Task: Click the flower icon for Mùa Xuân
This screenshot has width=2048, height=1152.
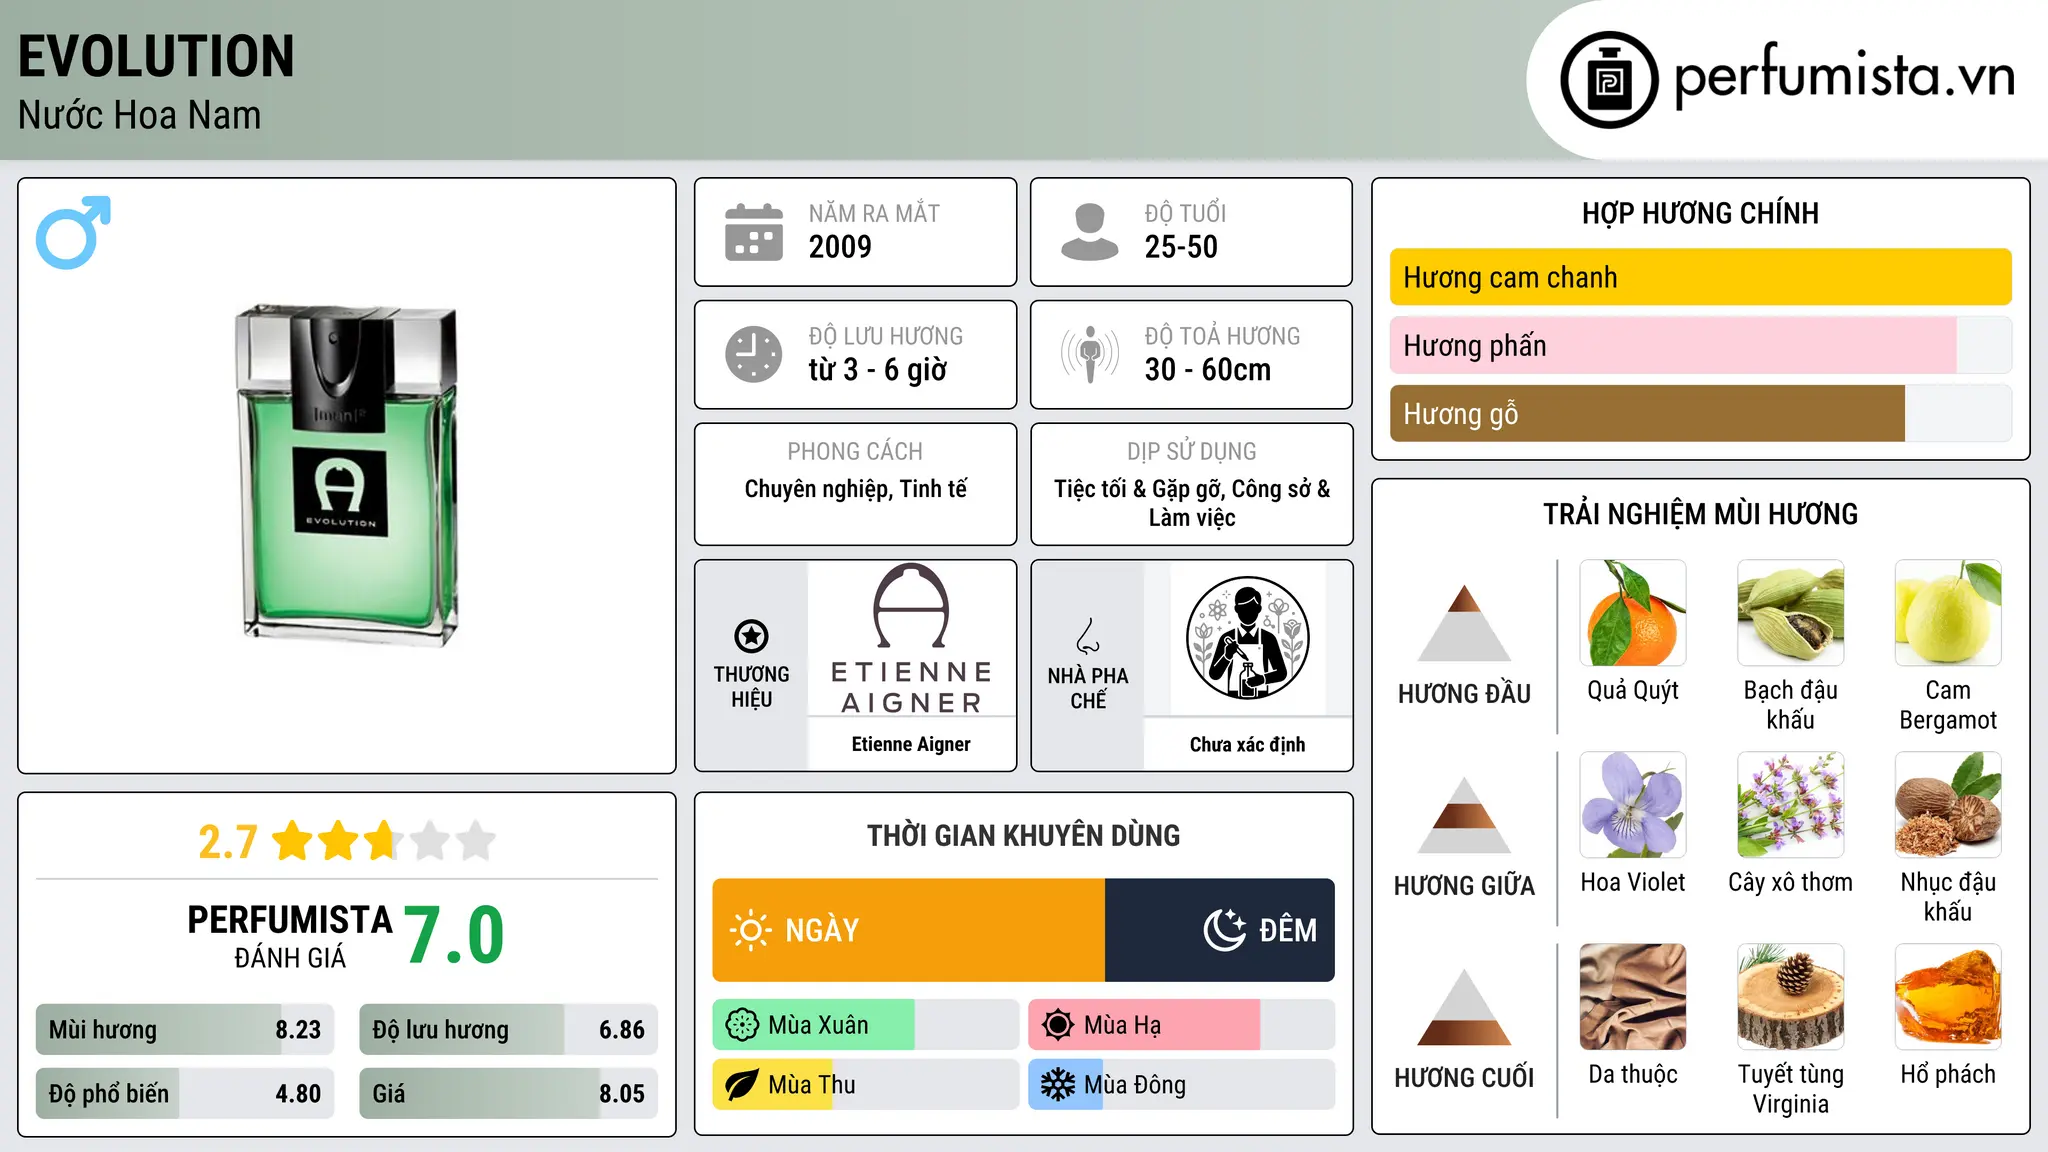Action: 742,1025
